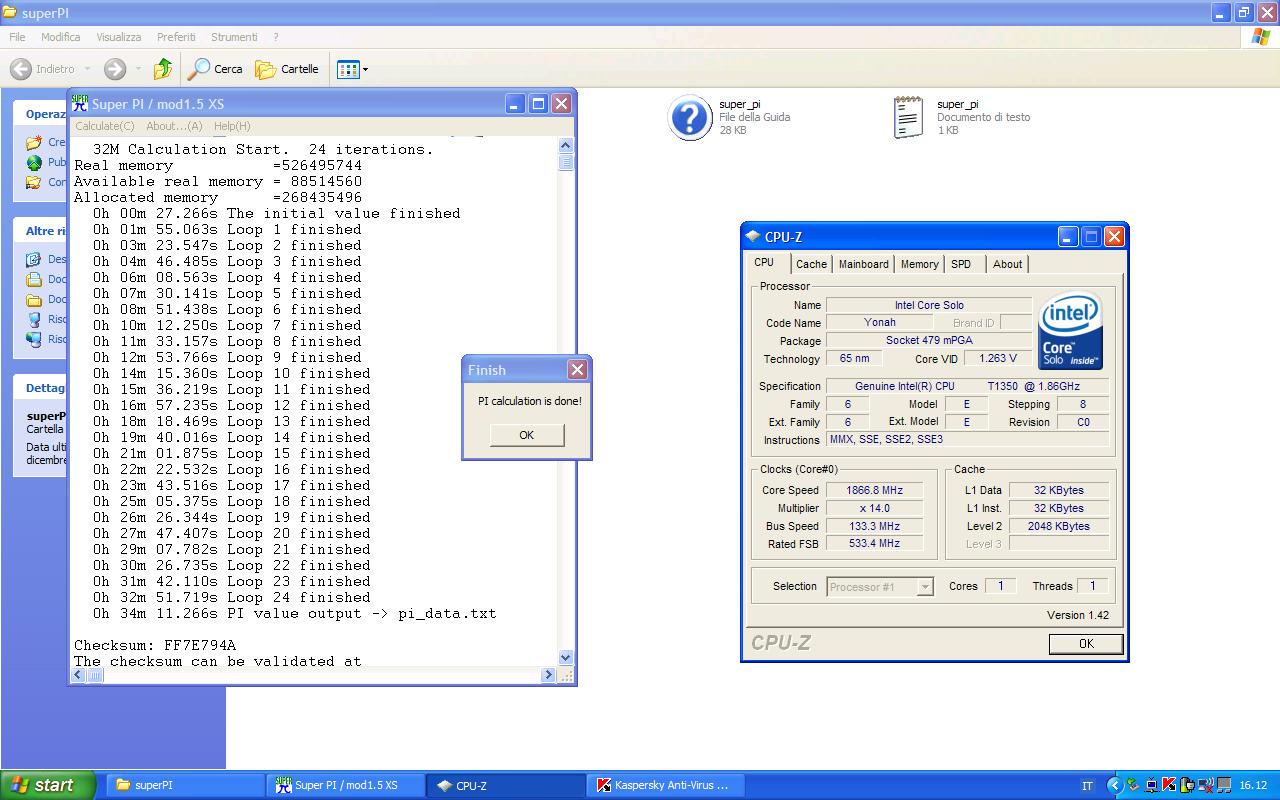Click the up-folder icon in Explorer toolbar
The width and height of the screenshot is (1280, 800).
click(163, 69)
